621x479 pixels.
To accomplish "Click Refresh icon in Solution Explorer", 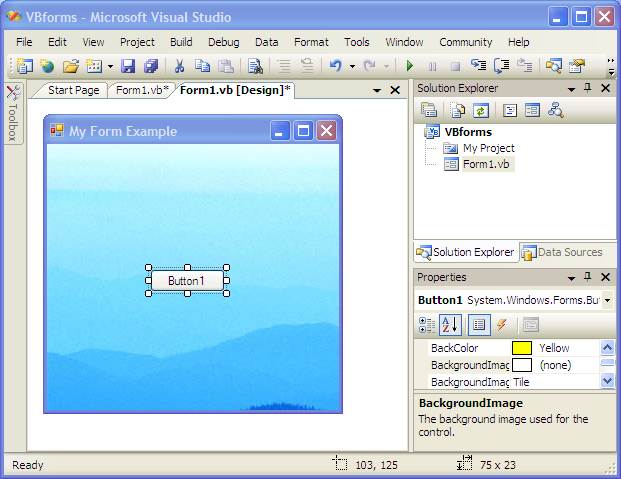I will pos(480,110).
